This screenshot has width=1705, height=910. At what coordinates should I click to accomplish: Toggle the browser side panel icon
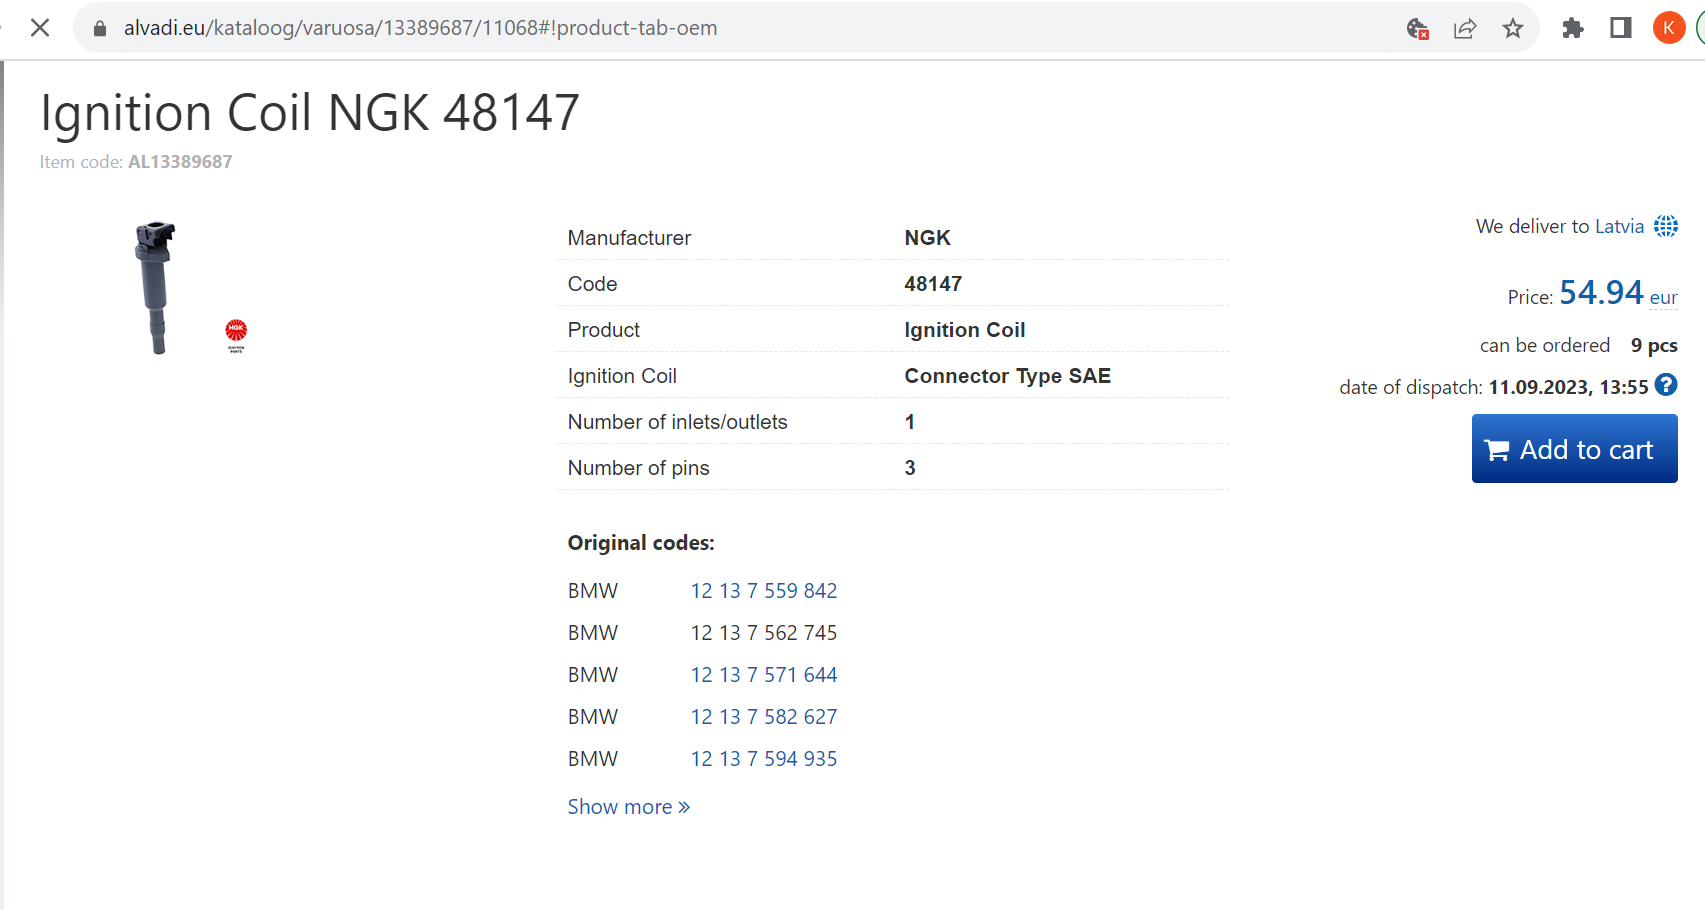(1621, 28)
